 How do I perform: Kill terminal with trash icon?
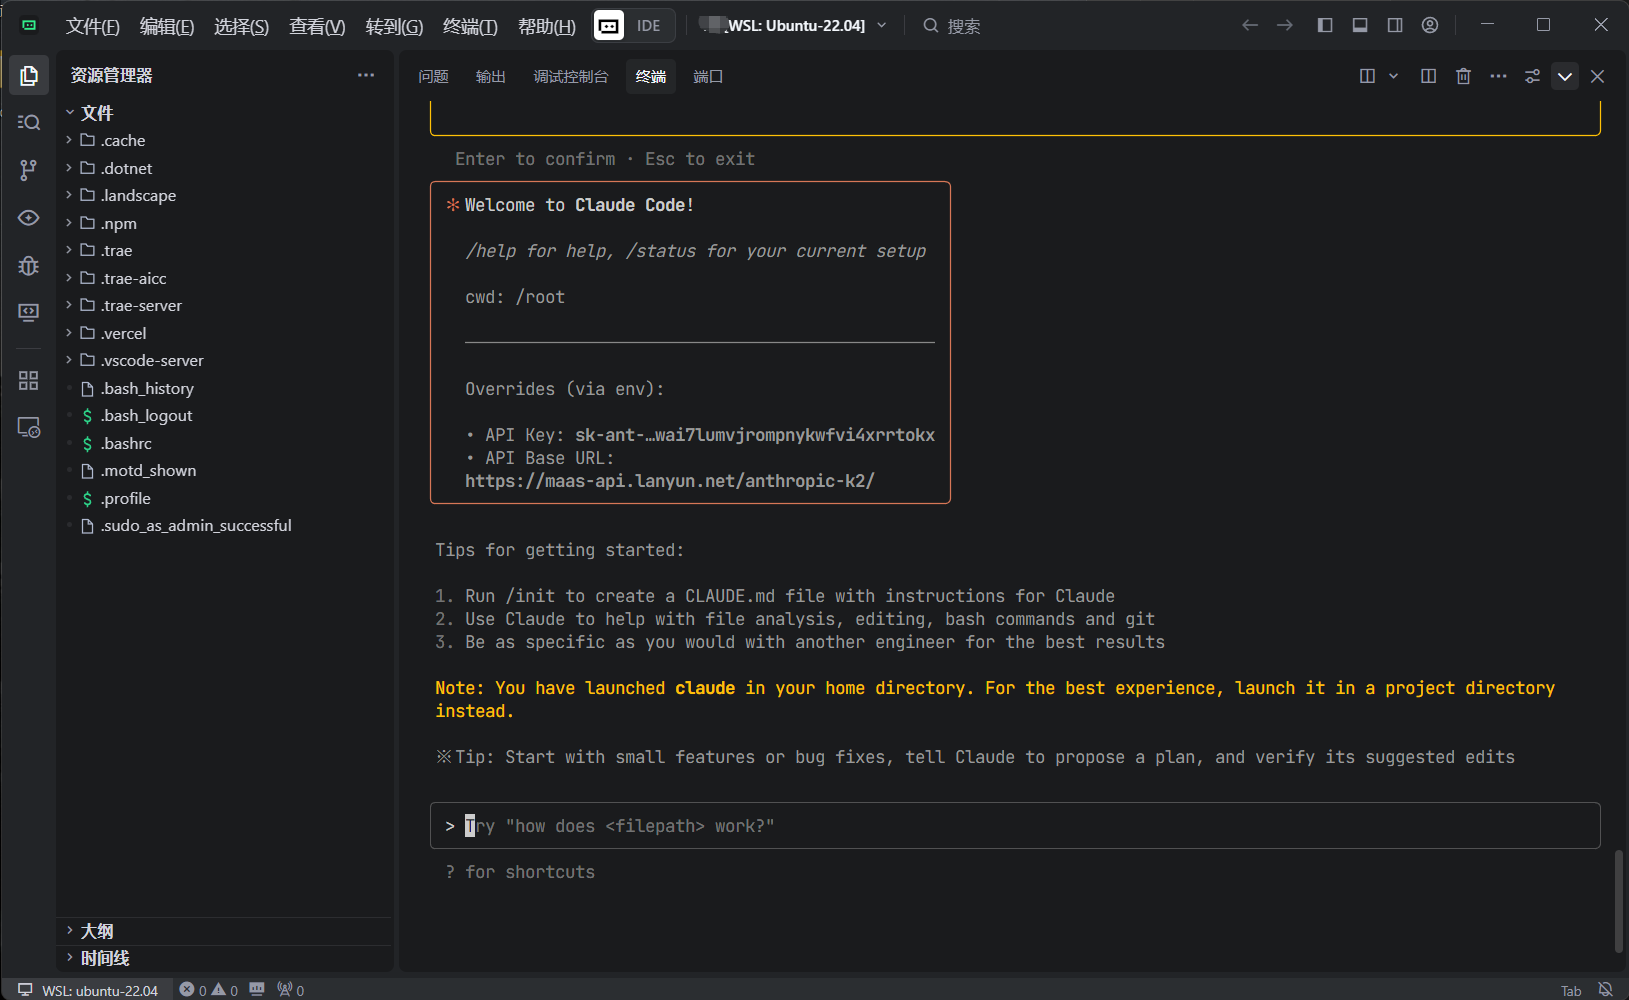[1463, 77]
